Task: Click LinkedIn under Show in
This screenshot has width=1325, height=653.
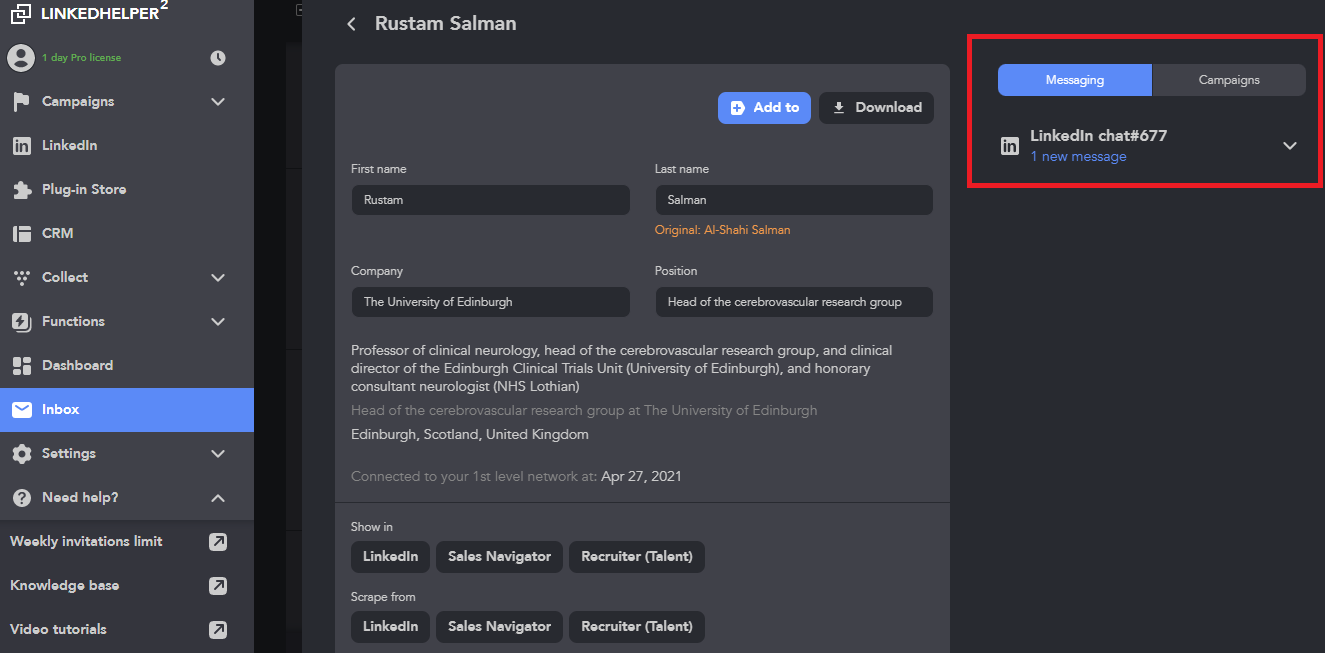Action: (x=390, y=557)
